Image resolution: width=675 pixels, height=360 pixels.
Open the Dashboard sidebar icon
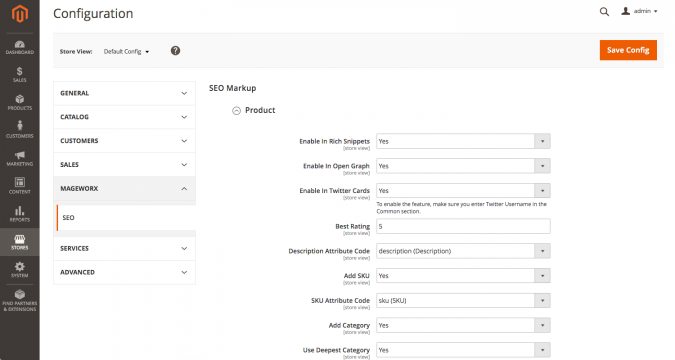point(19,47)
